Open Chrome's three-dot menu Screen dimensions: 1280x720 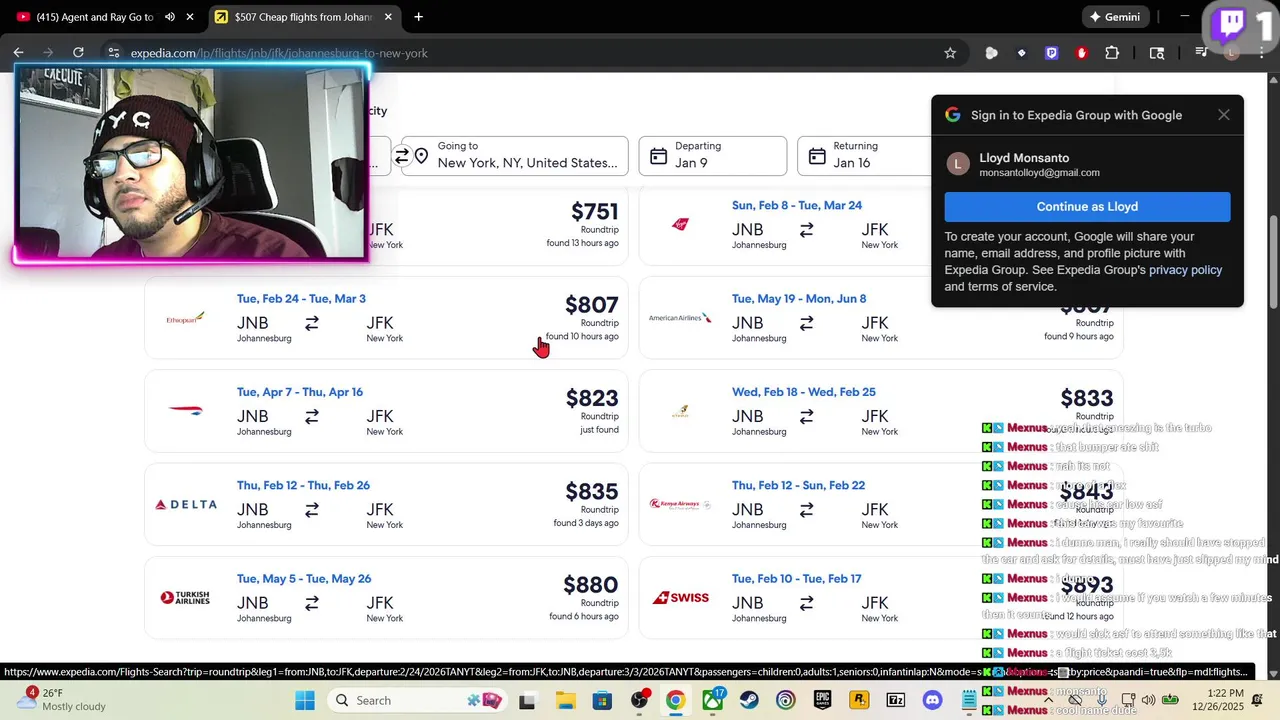pyautogui.click(x=1261, y=53)
